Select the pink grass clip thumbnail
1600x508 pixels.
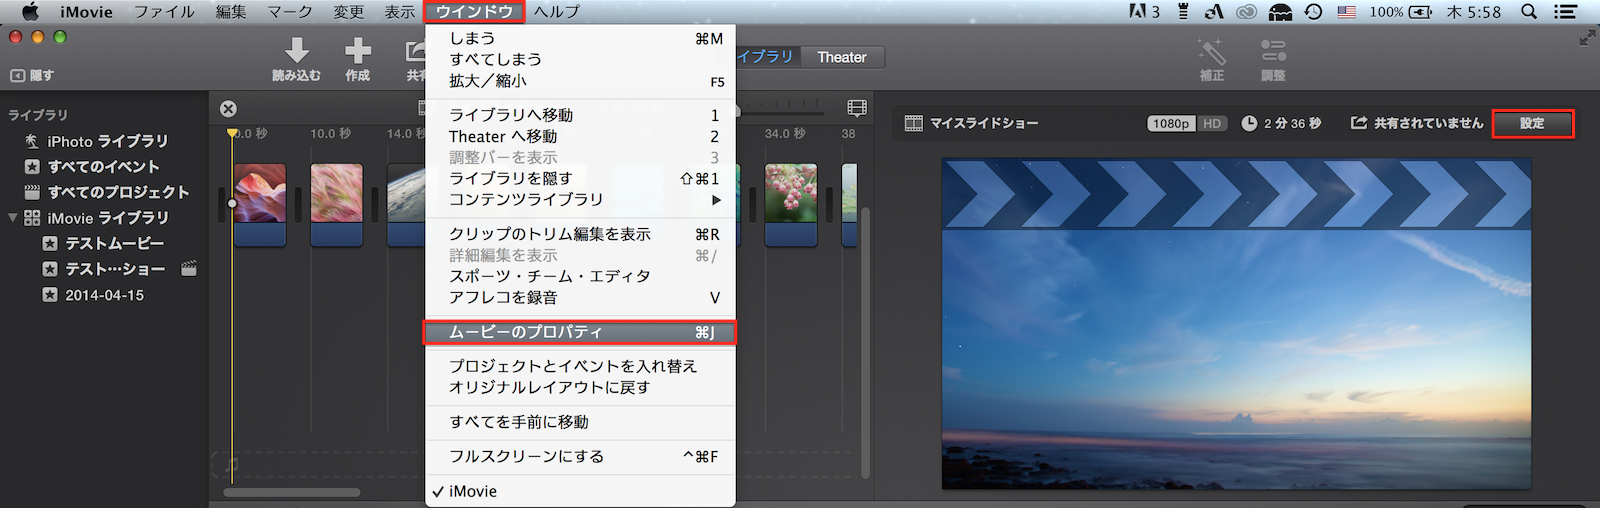tap(336, 204)
